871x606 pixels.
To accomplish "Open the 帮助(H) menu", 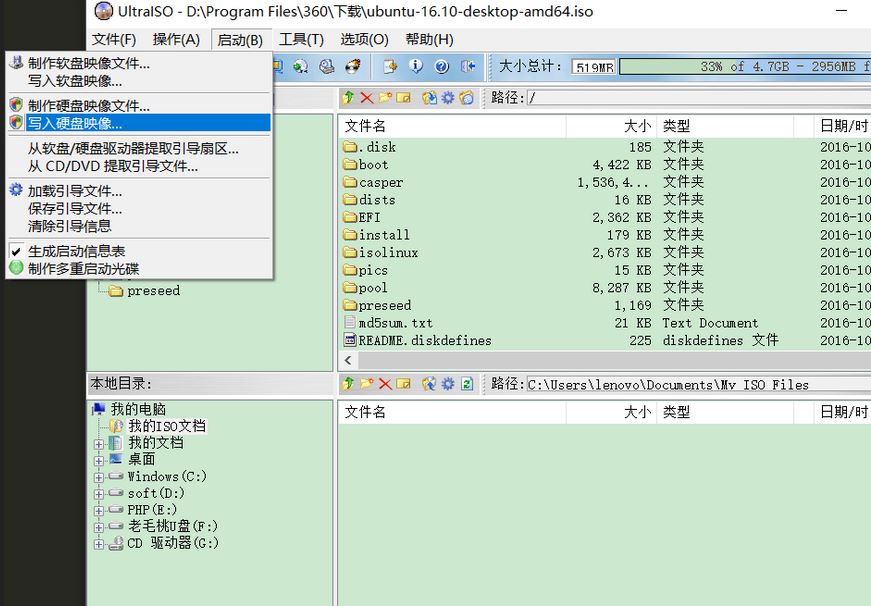I will tap(429, 39).
